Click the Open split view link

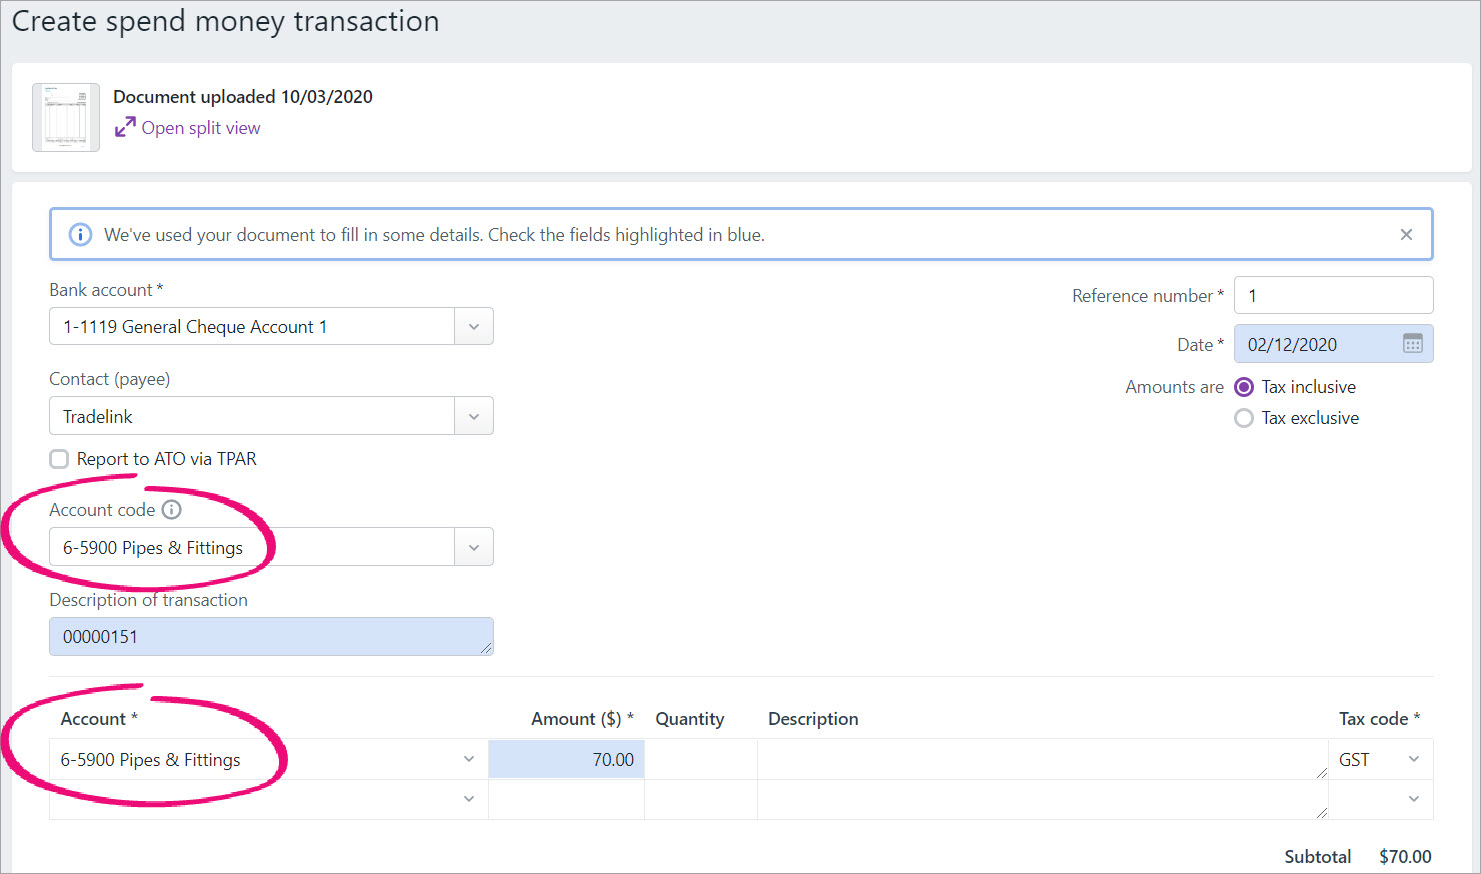[x=200, y=127]
